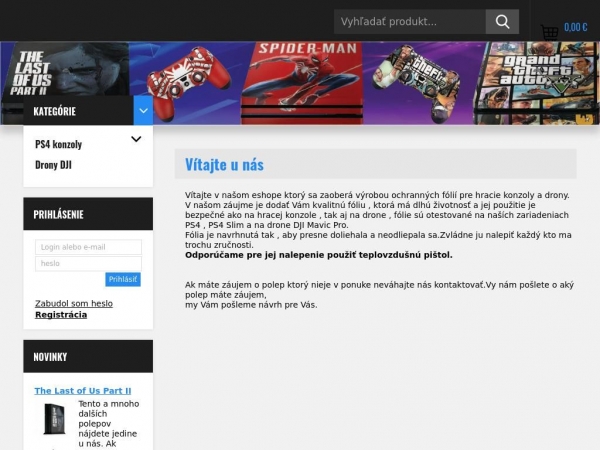Follow the Zabudol som heslo link
Screen dimensions: 600x450
74,303
